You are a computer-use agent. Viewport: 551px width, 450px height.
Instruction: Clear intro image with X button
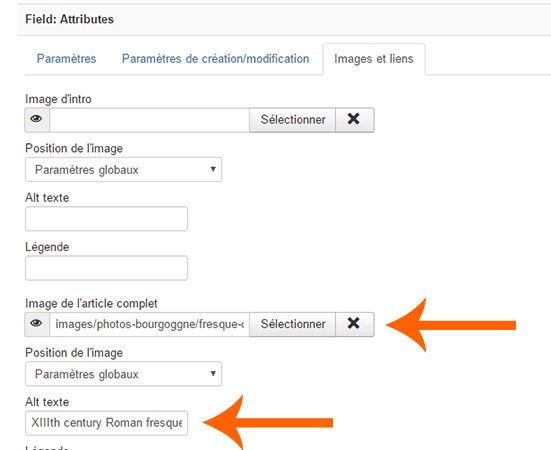click(354, 120)
